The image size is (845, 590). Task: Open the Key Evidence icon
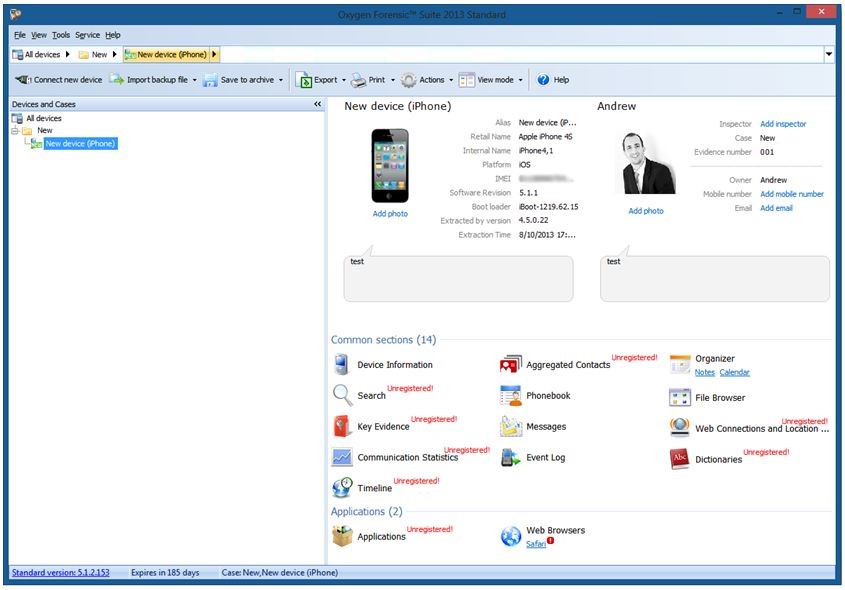(x=342, y=426)
